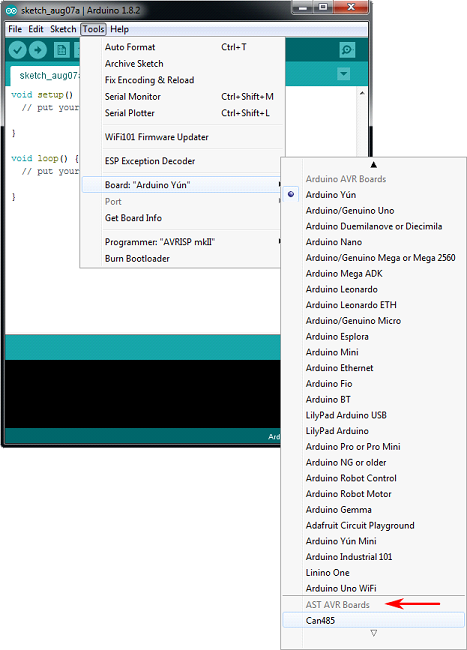Select the sketch_aug07a tab
This screenshot has height=650, width=467.
pyautogui.click(x=48, y=75)
